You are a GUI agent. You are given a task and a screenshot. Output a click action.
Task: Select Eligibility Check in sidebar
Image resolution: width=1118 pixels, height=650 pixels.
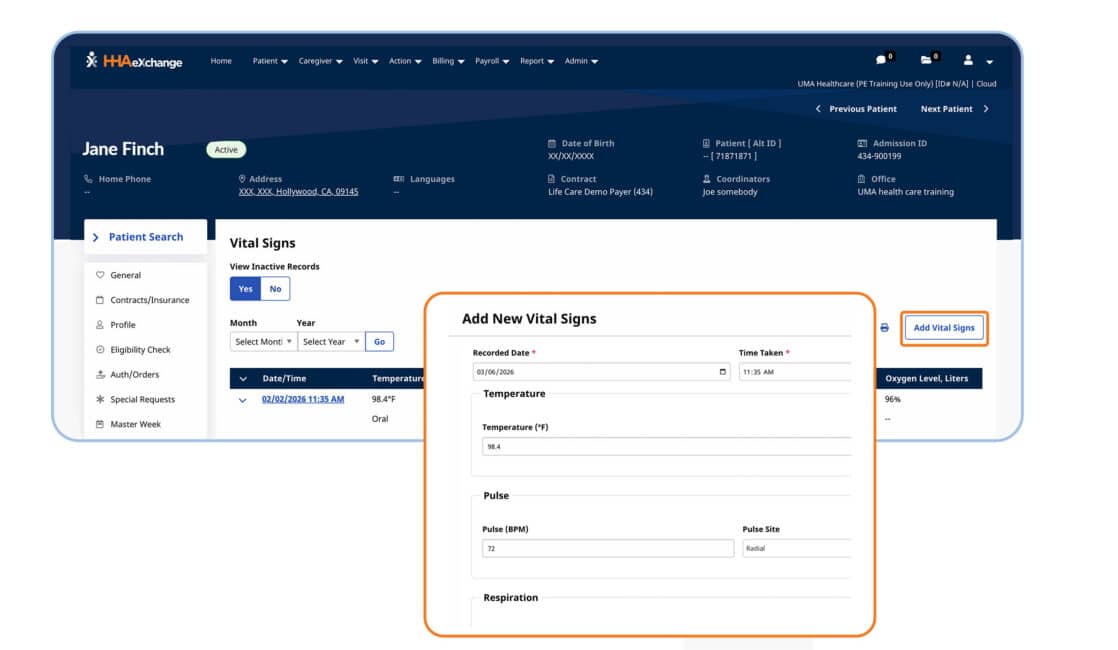point(140,350)
